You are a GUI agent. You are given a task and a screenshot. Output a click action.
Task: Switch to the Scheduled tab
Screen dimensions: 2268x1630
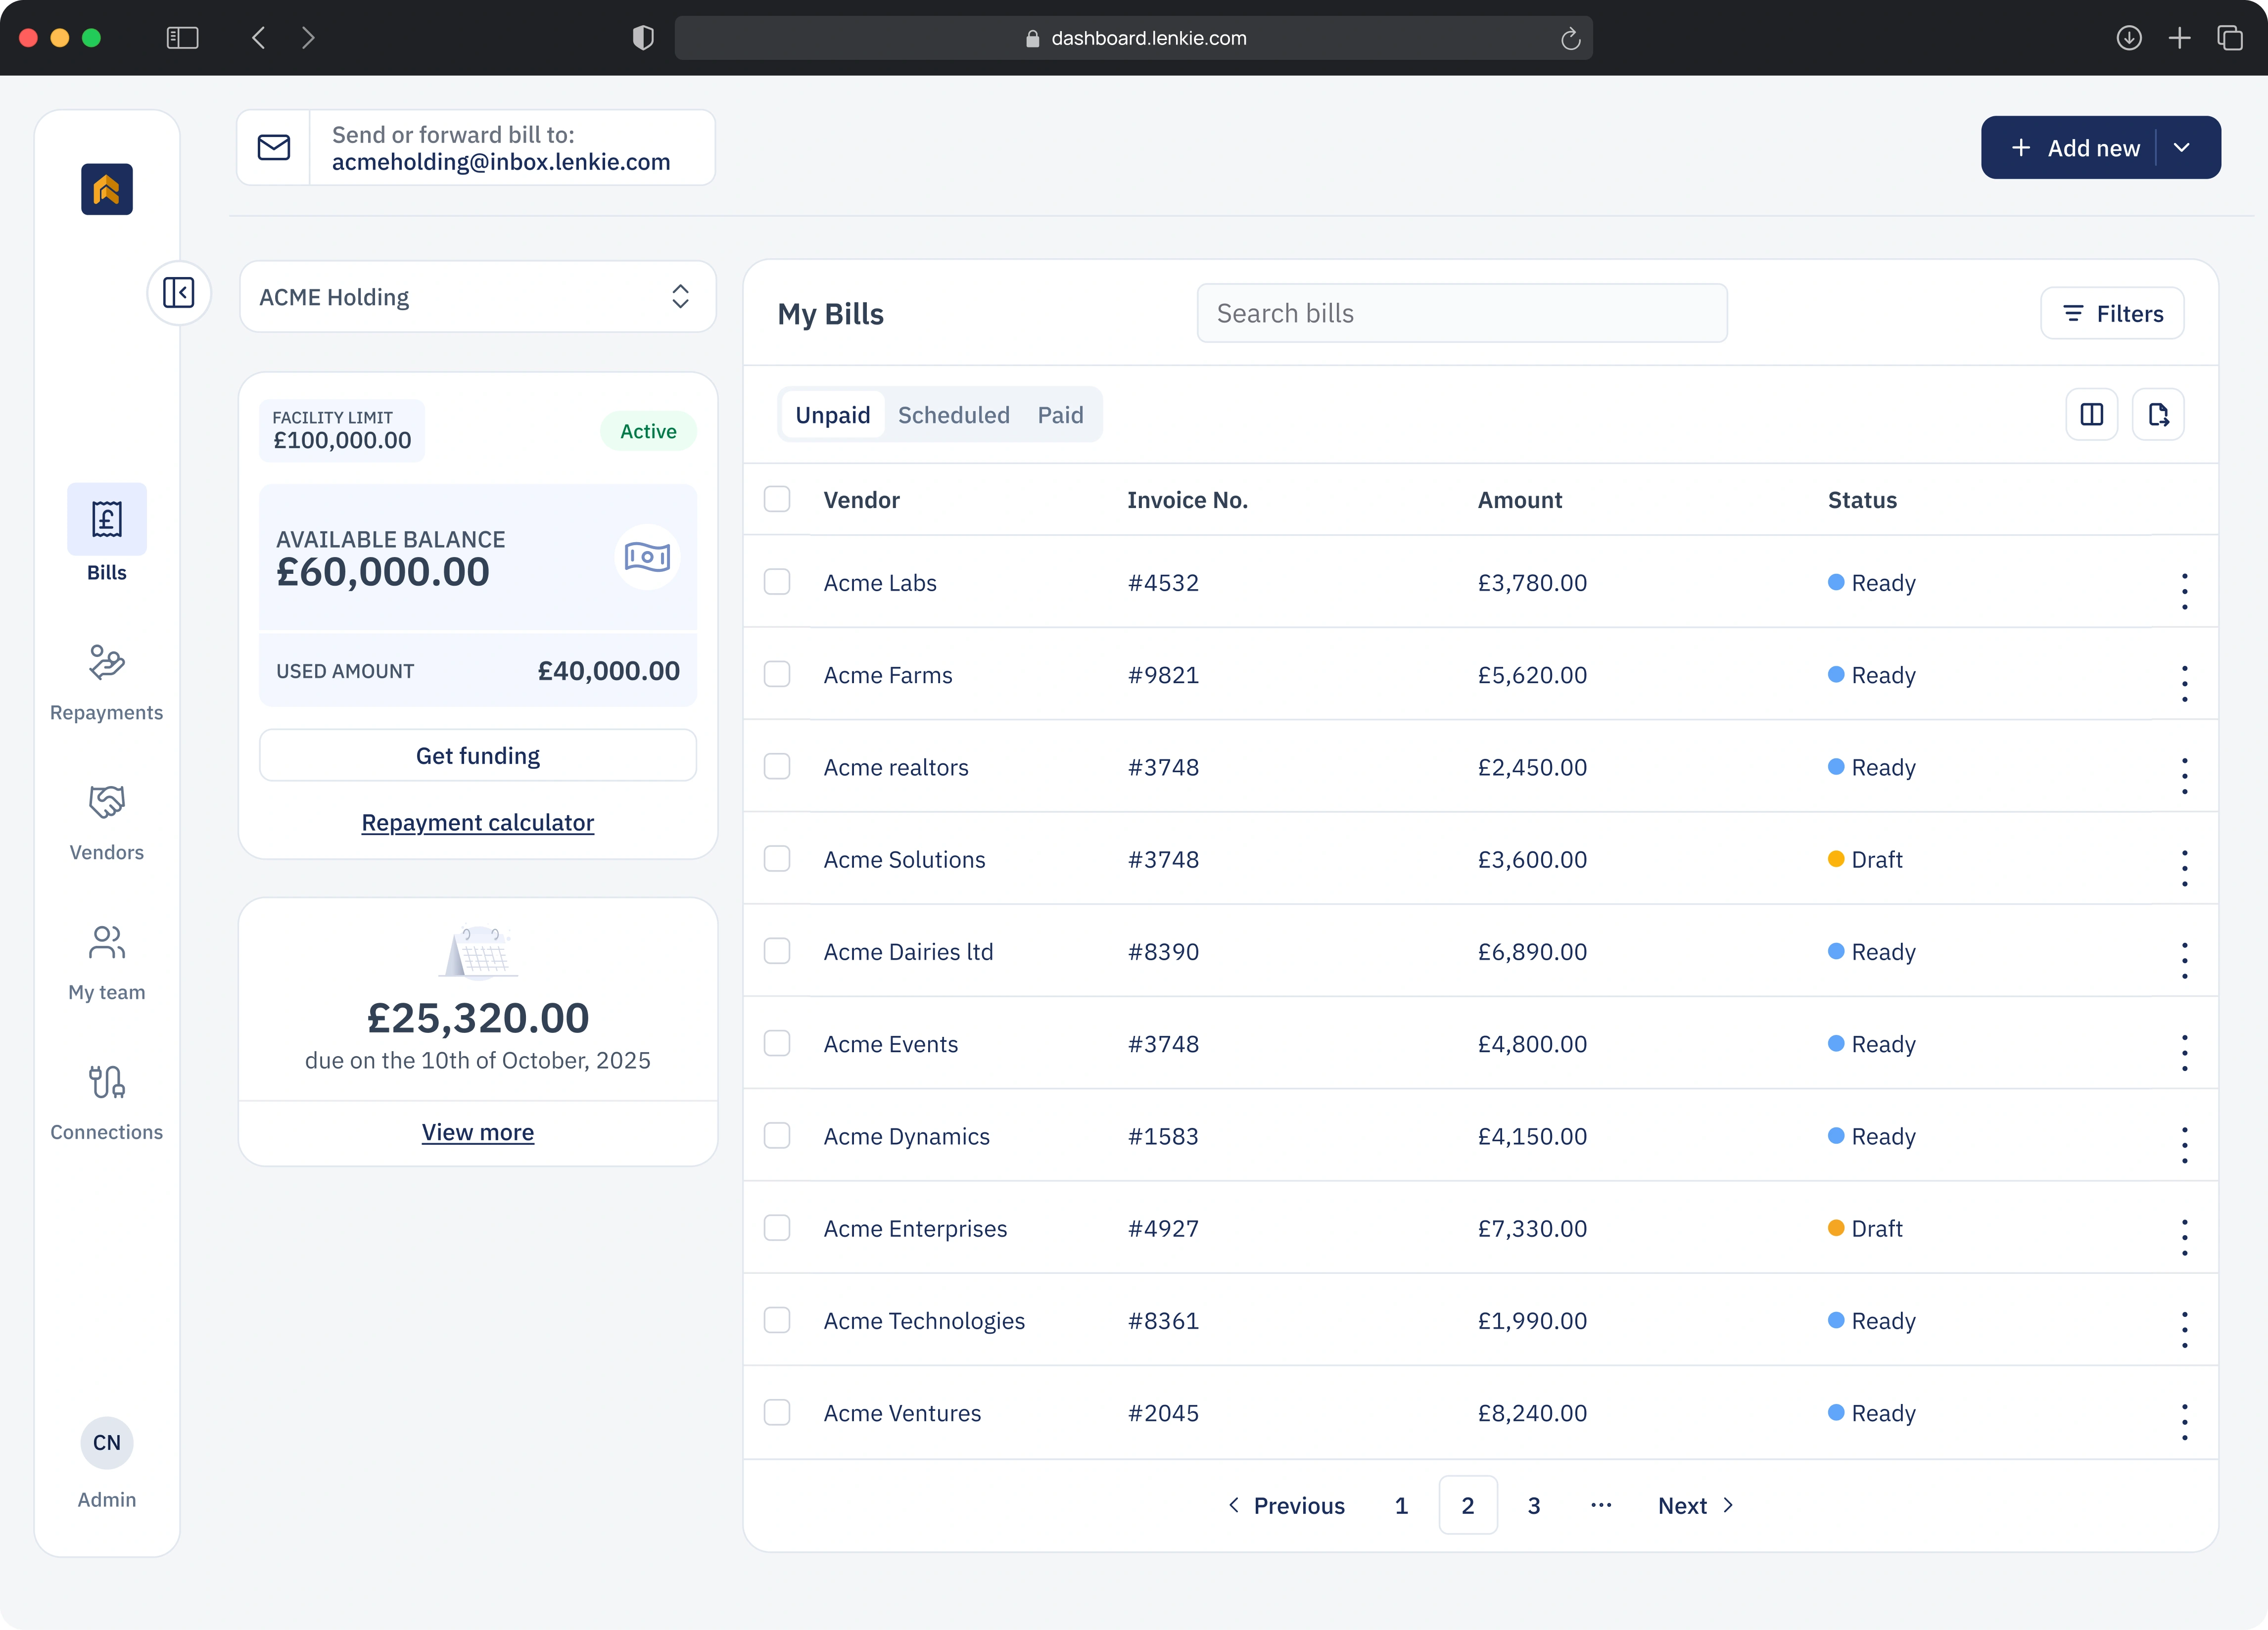(x=953, y=415)
